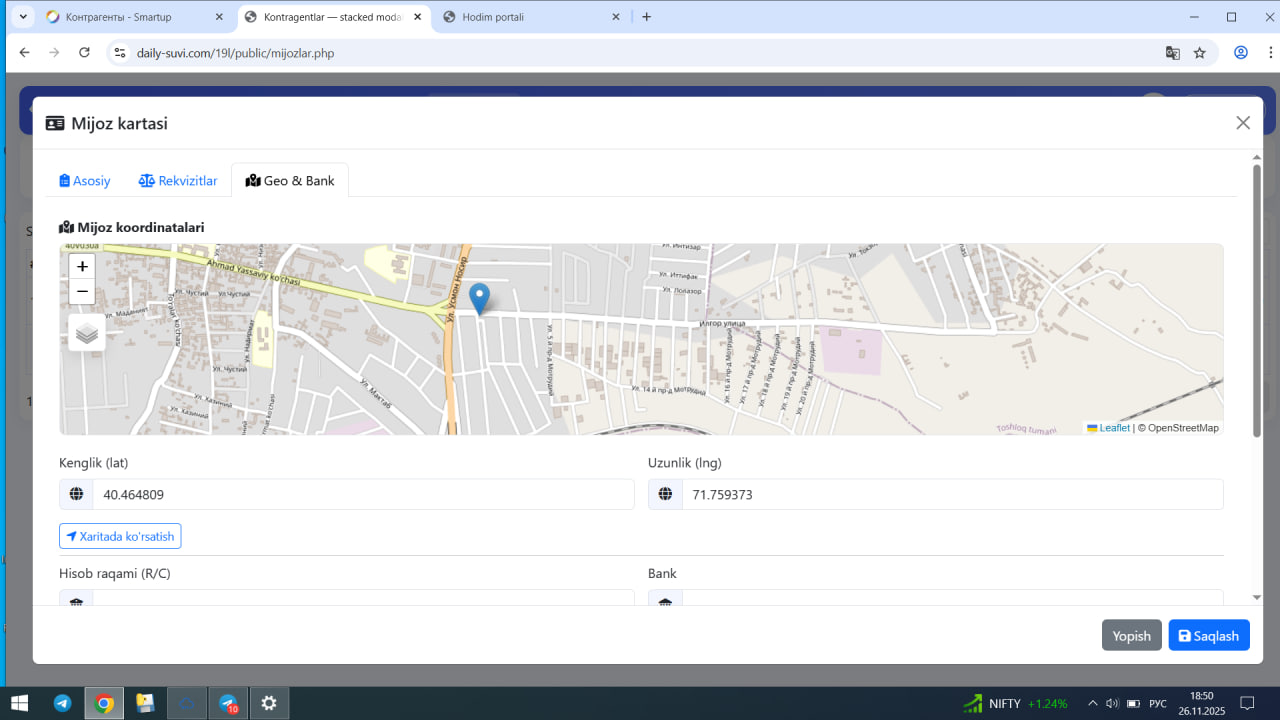Click the Google Translate icon in address bar

tap(1173, 53)
